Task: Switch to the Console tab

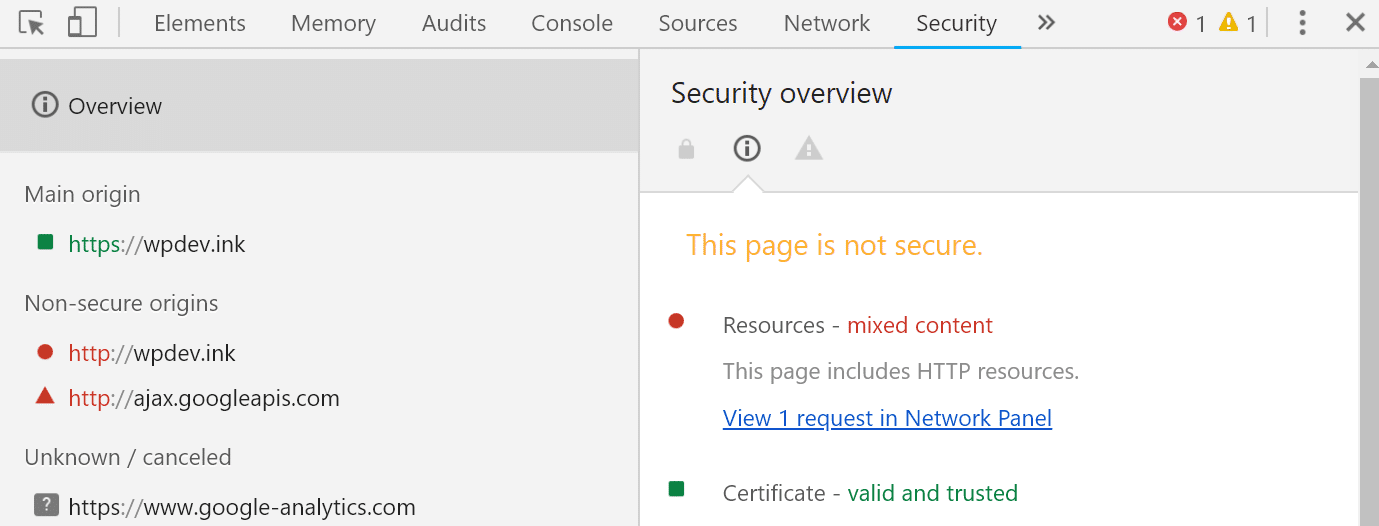Action: pyautogui.click(x=572, y=23)
